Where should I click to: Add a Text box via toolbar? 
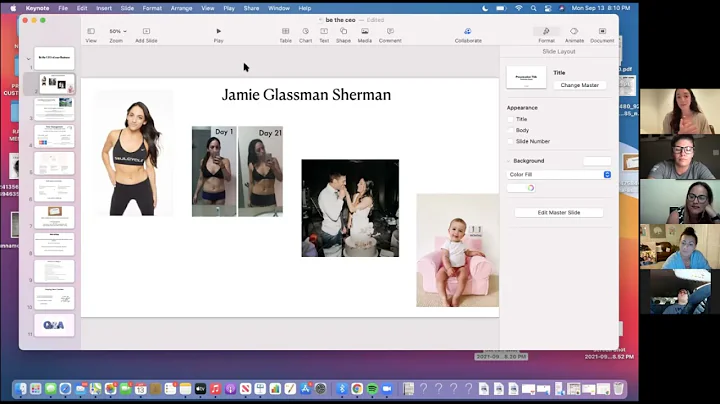(324, 31)
